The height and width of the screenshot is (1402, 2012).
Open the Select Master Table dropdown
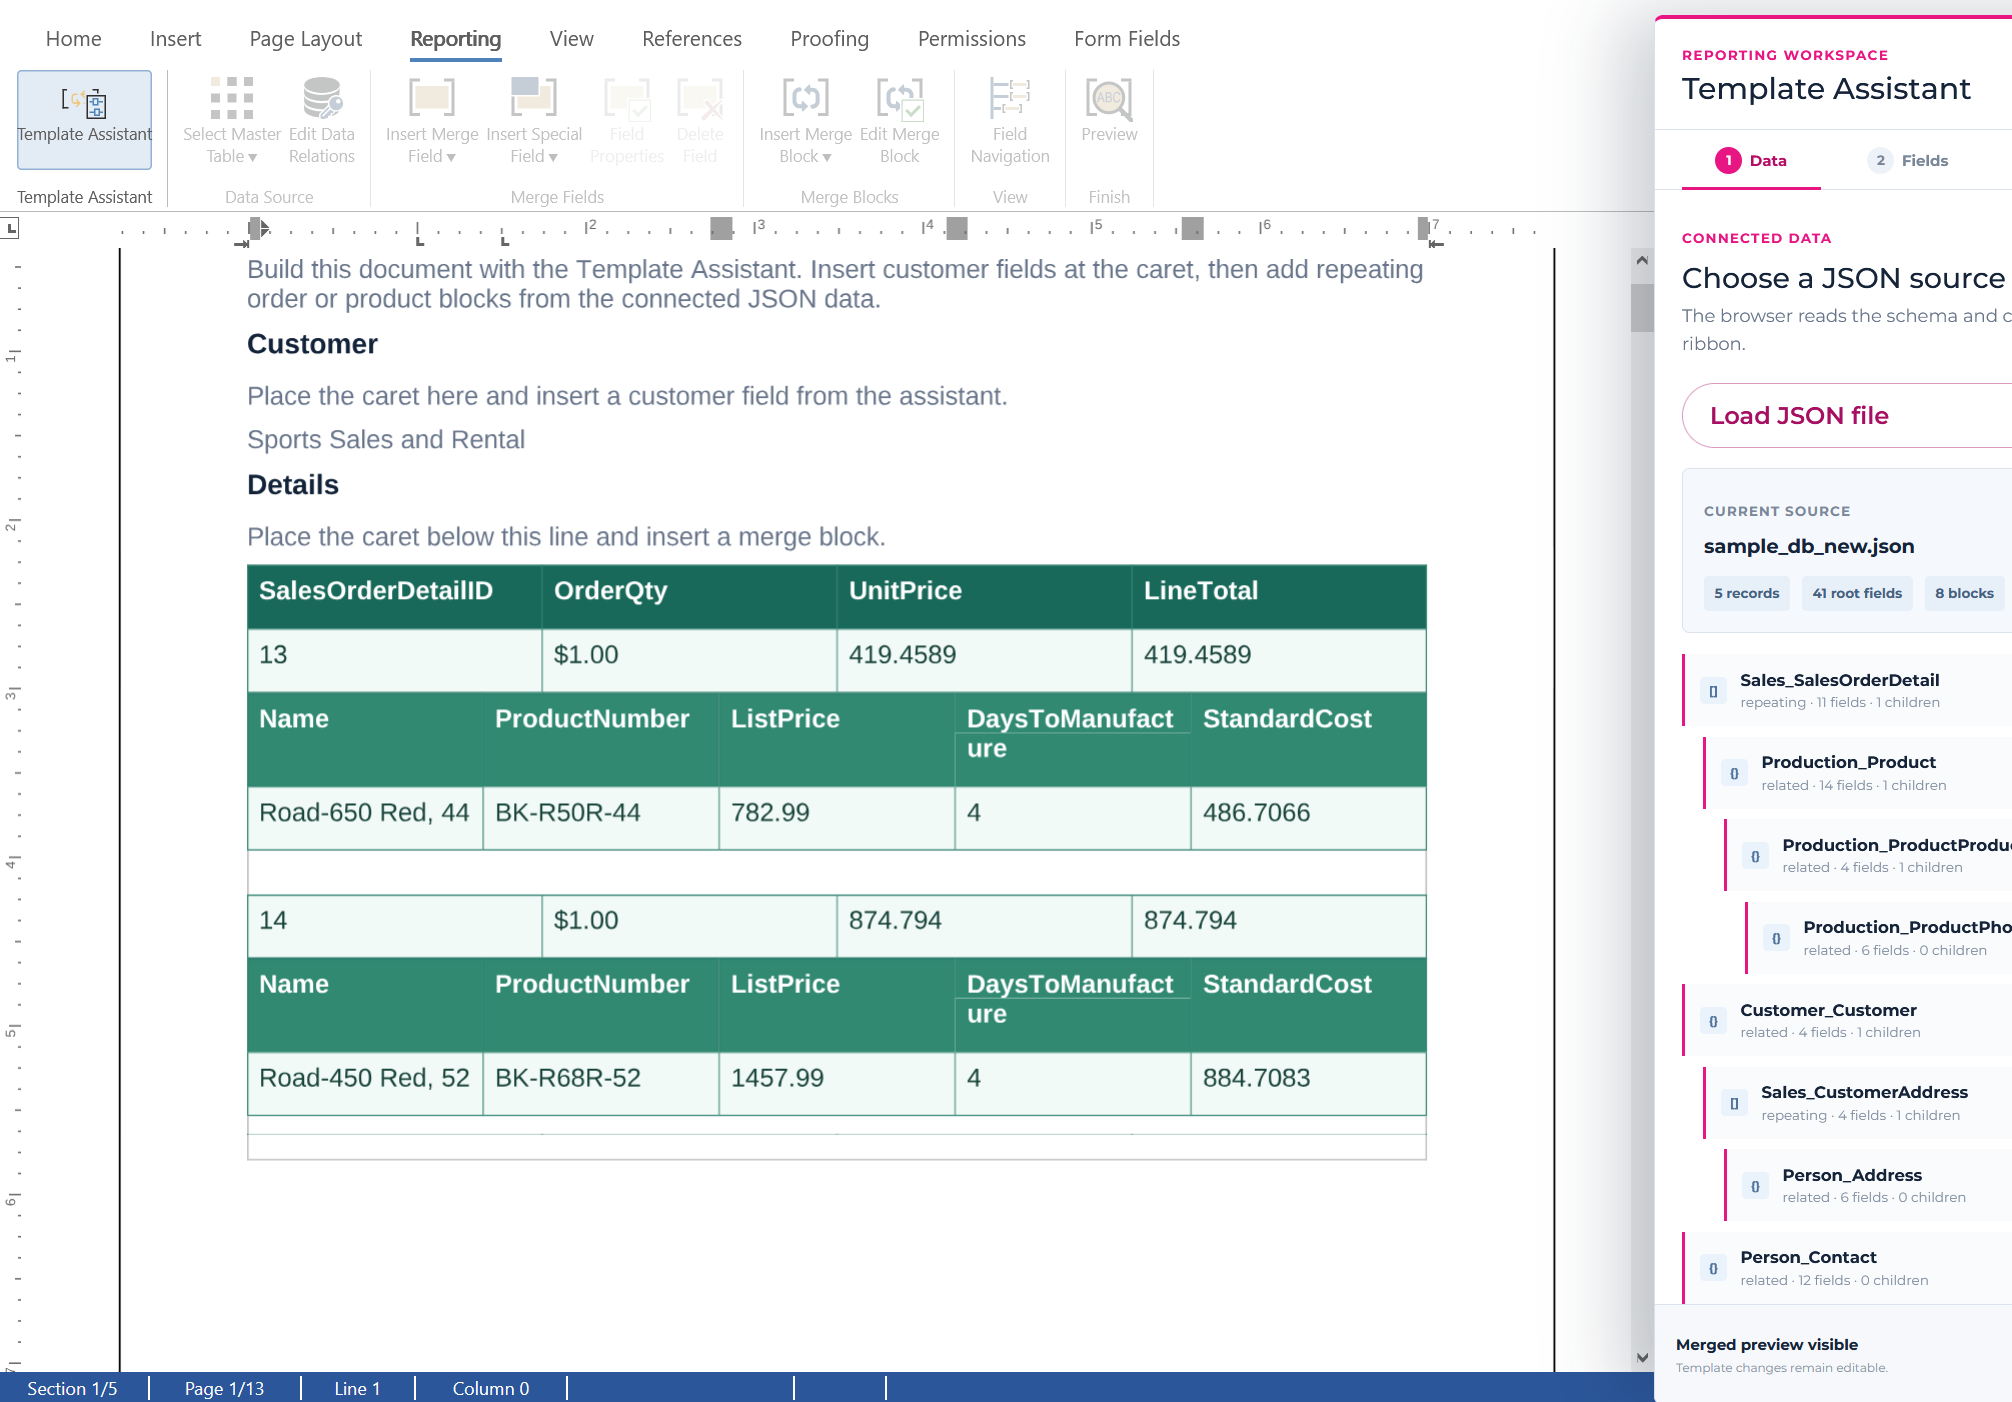[x=232, y=121]
